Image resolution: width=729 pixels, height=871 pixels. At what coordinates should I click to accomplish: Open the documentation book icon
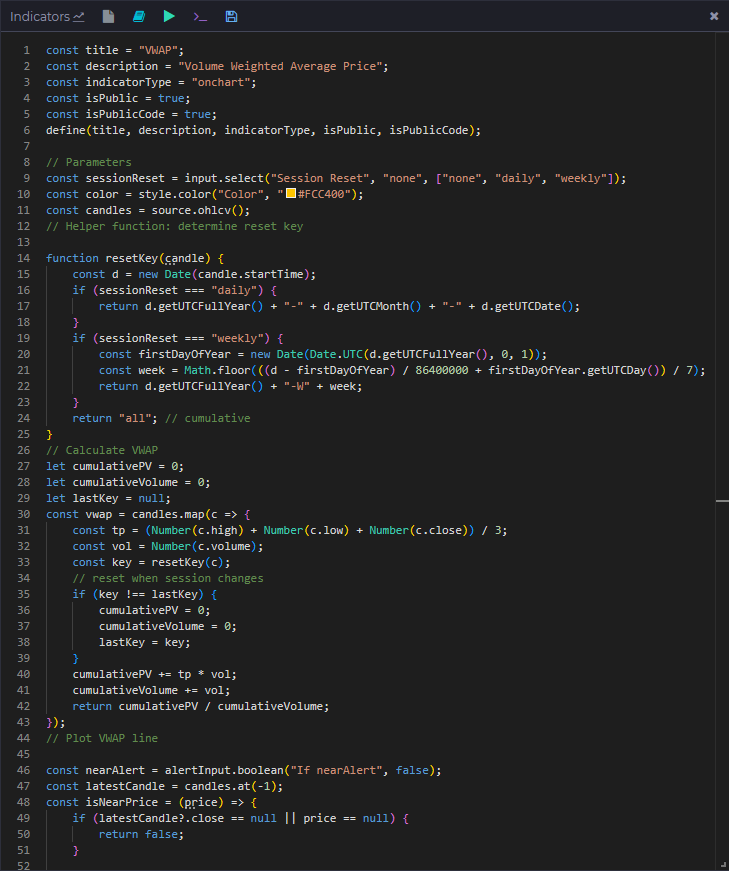(x=139, y=17)
